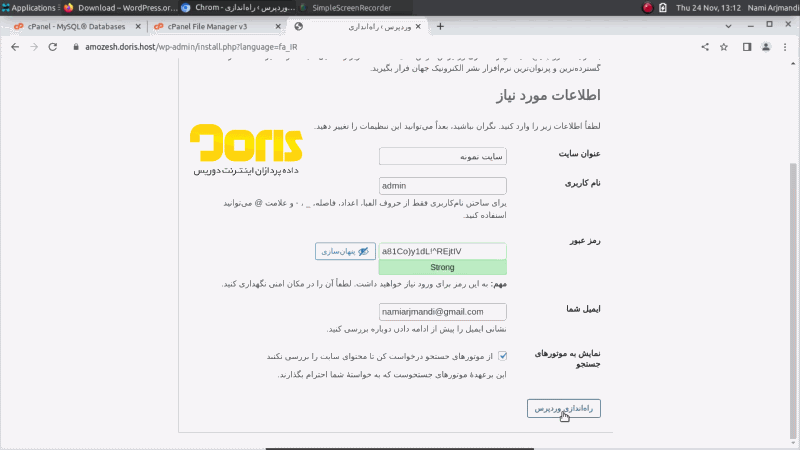The image size is (800, 450).
Task: Edit the email address field
Action: click(443, 312)
